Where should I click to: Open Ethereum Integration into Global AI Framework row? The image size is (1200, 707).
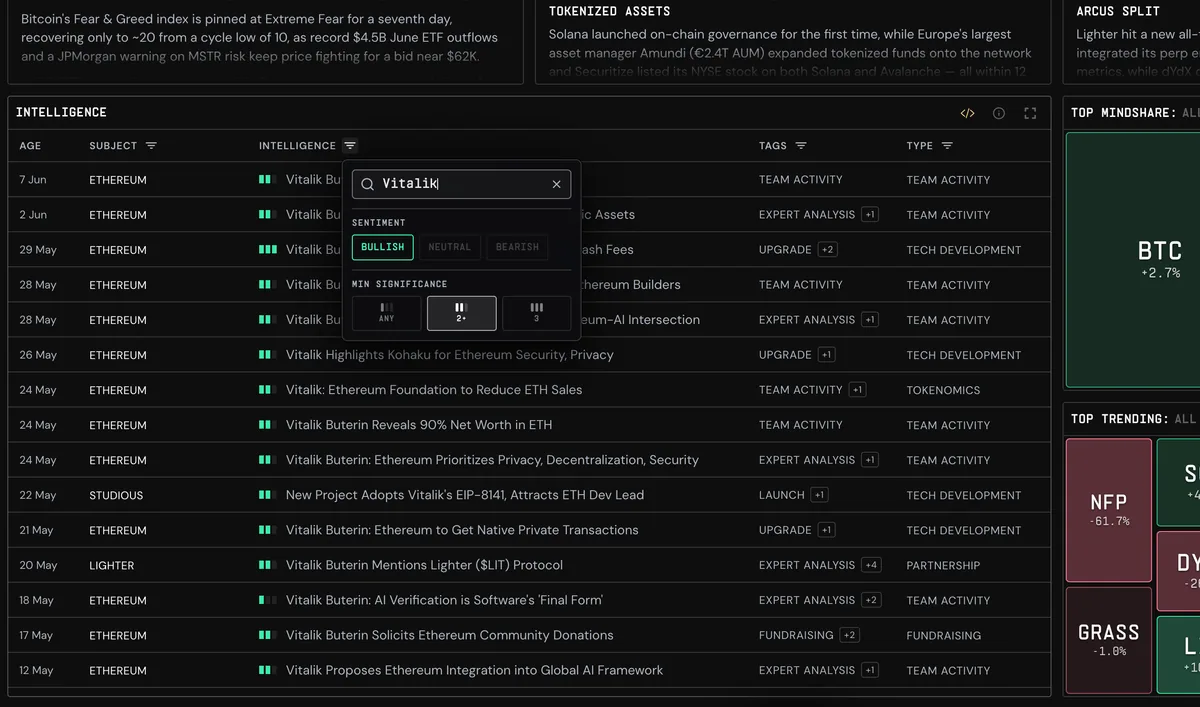[529, 670]
